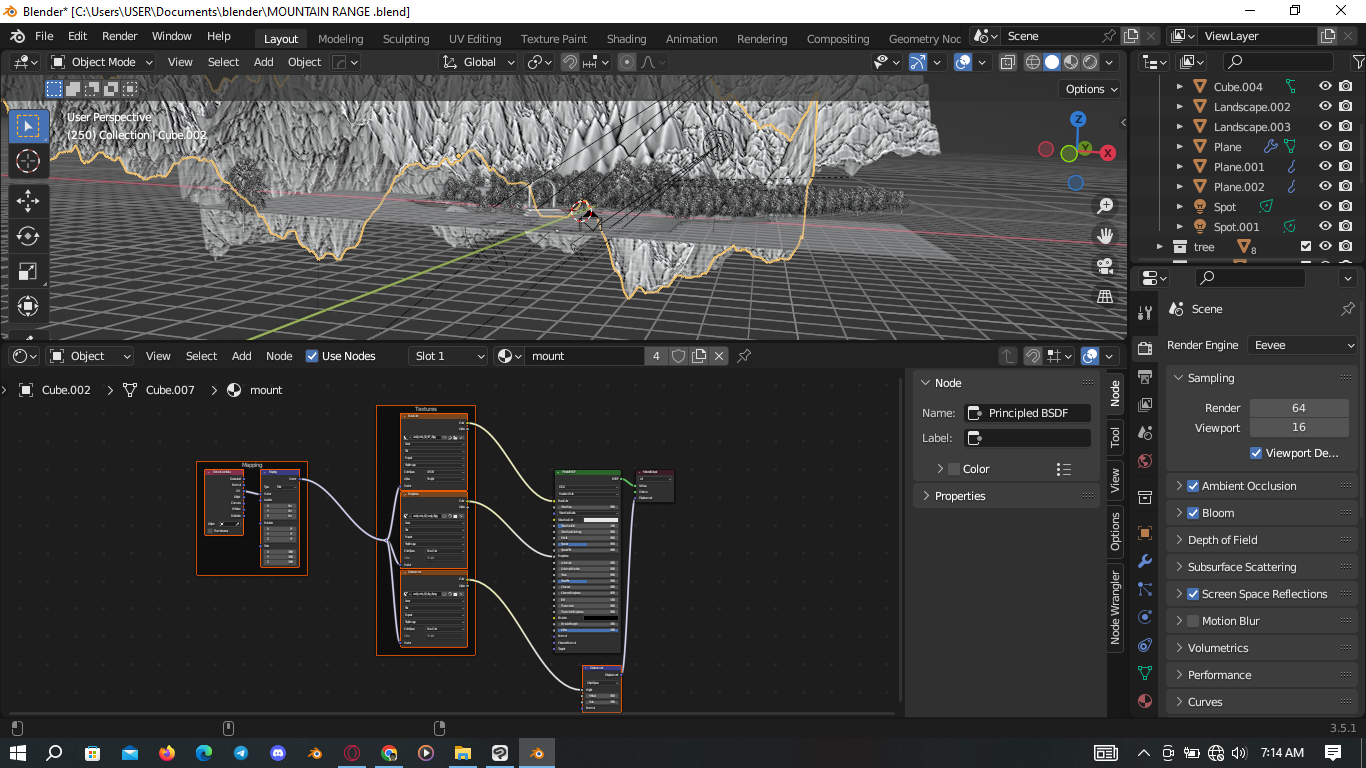Screen dimensions: 1366x768
Task: Select the Transform tool
Action: (x=28, y=306)
